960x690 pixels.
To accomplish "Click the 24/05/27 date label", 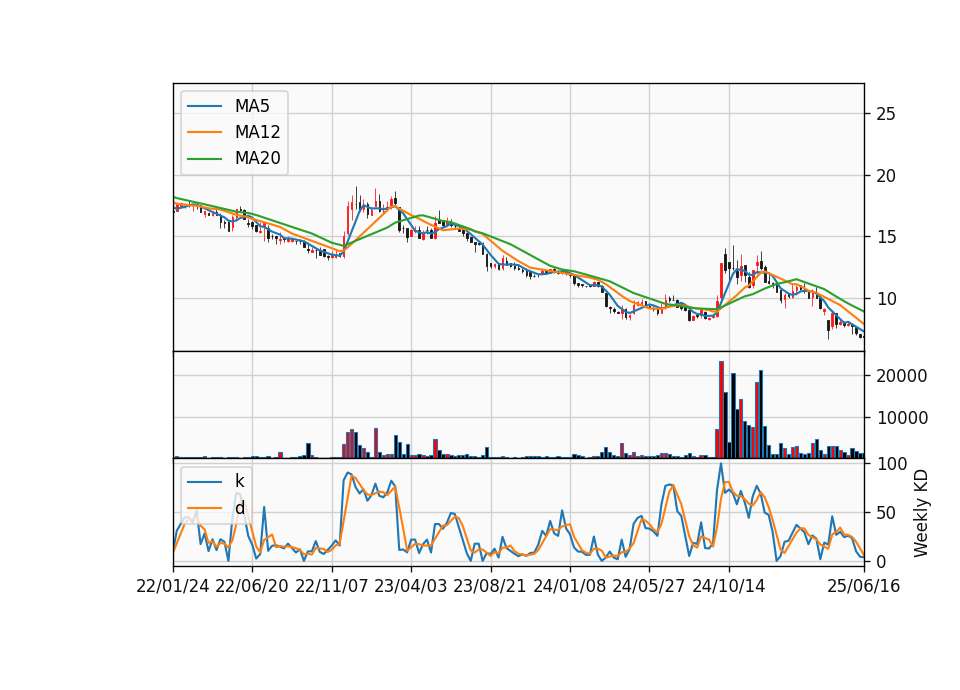I will pos(649,586).
